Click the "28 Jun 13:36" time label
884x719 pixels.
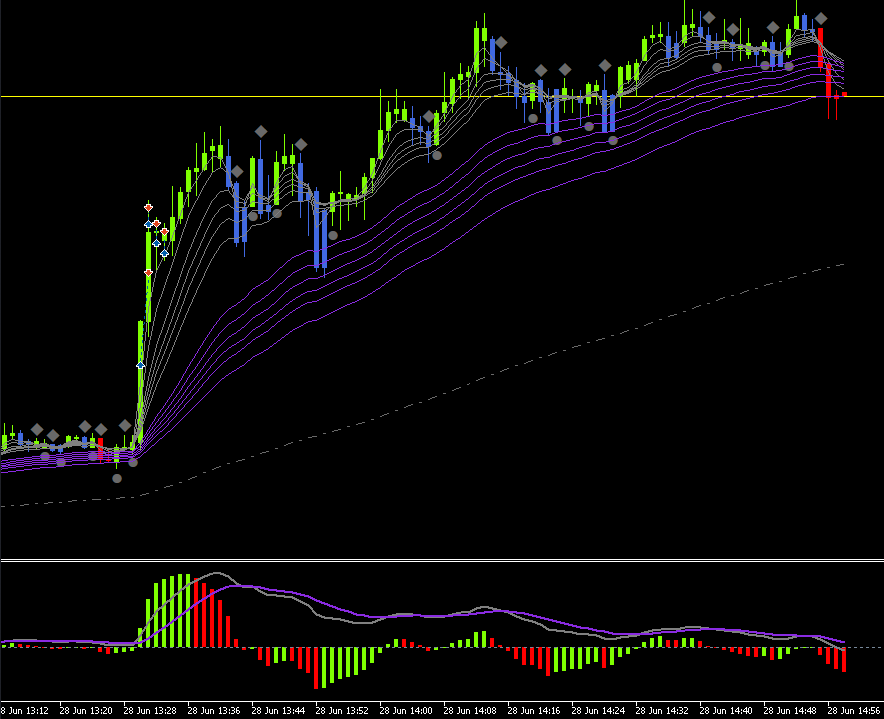click(x=214, y=711)
